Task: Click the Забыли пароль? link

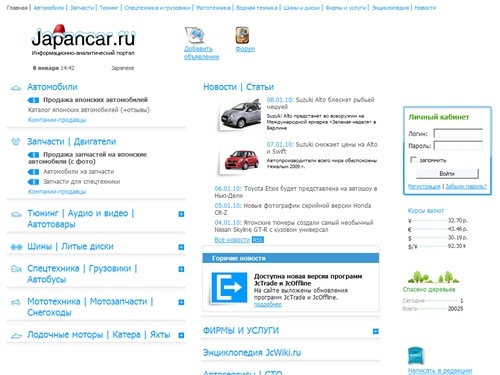Action: pyautogui.click(x=466, y=186)
